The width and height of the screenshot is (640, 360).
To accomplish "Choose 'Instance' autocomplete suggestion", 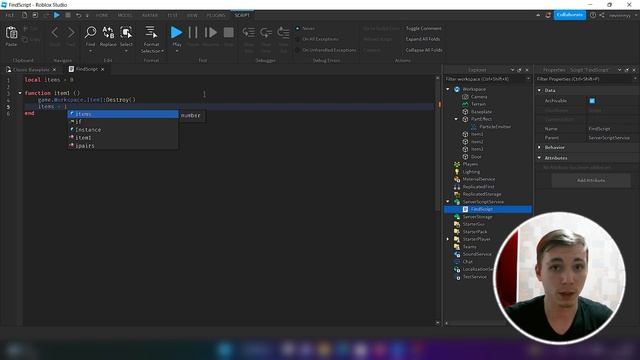I will [123, 130].
